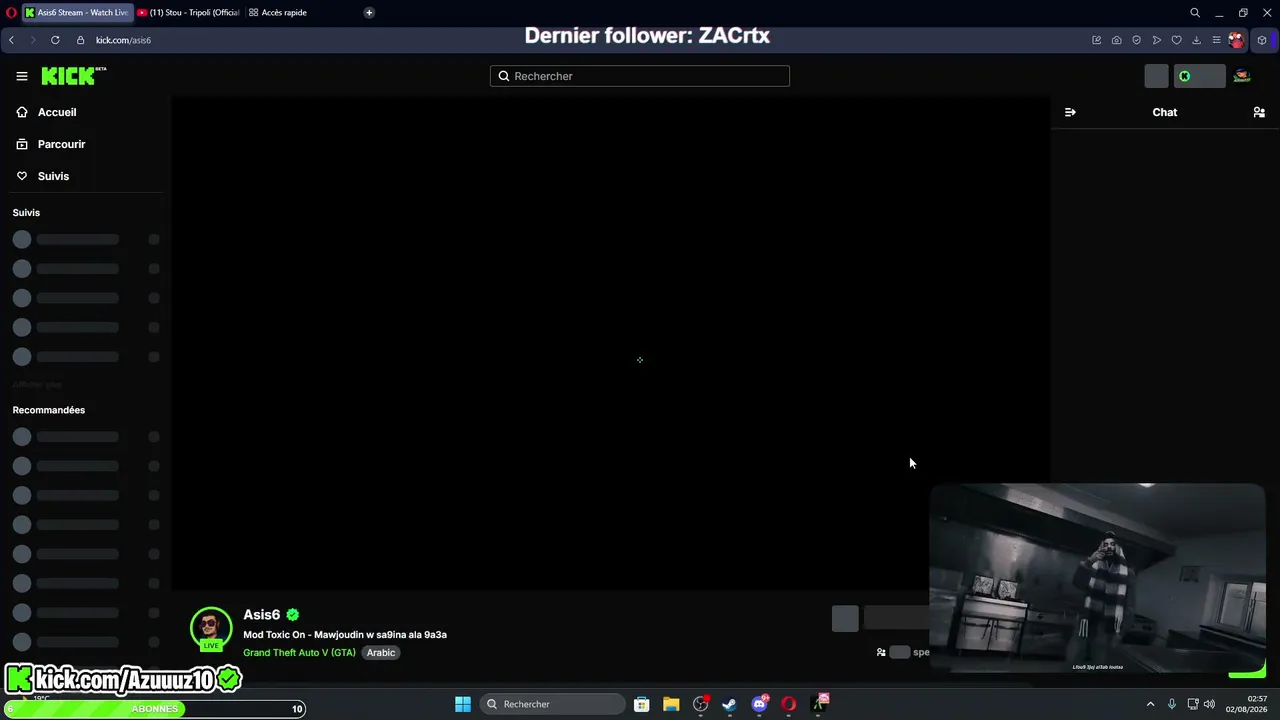This screenshot has height=720, width=1280.
Task: Open the Asis6 channel name link
Action: tap(261, 615)
